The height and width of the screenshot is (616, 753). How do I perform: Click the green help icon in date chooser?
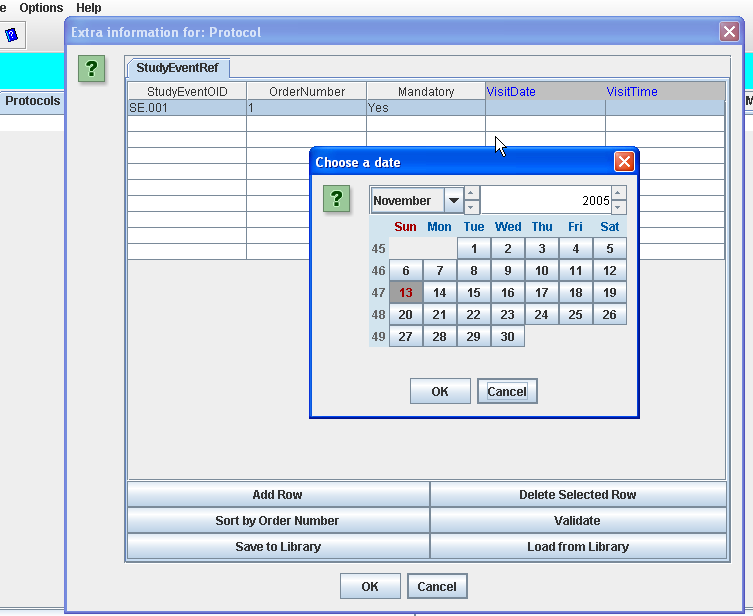337,199
